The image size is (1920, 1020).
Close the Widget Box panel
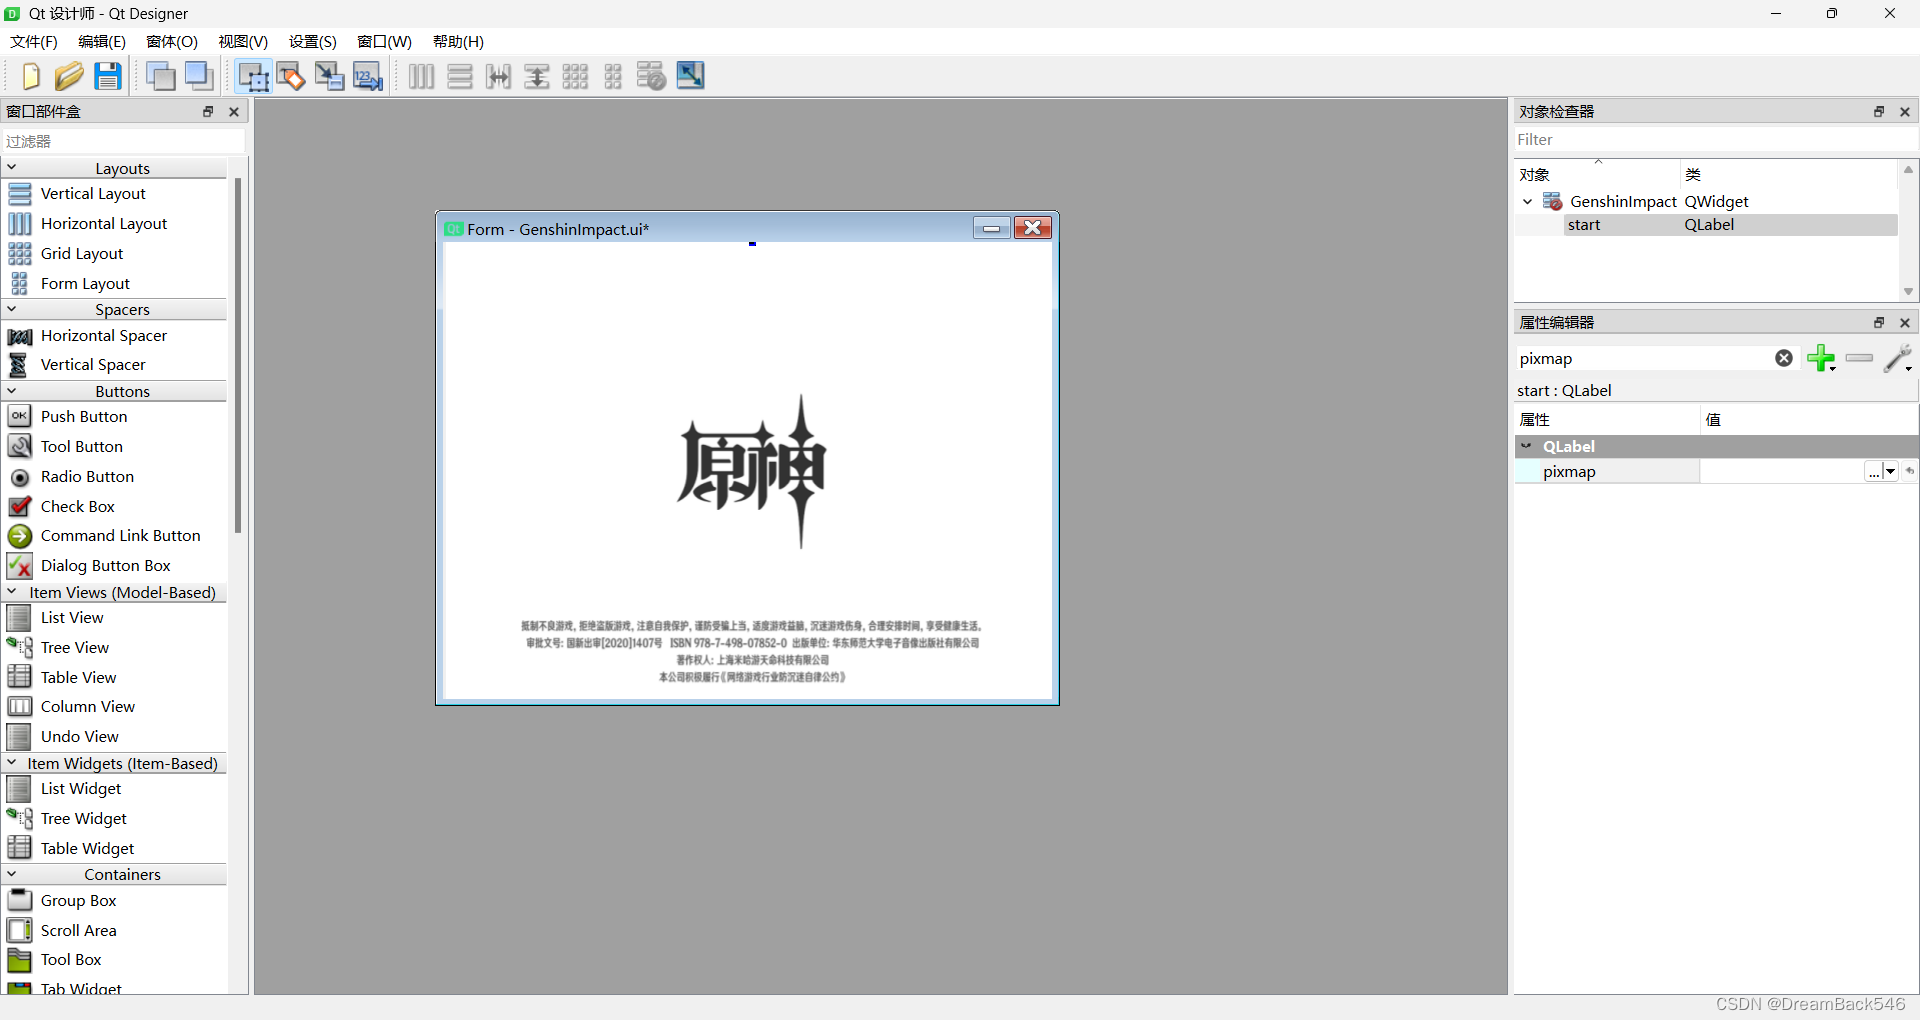coord(234,112)
